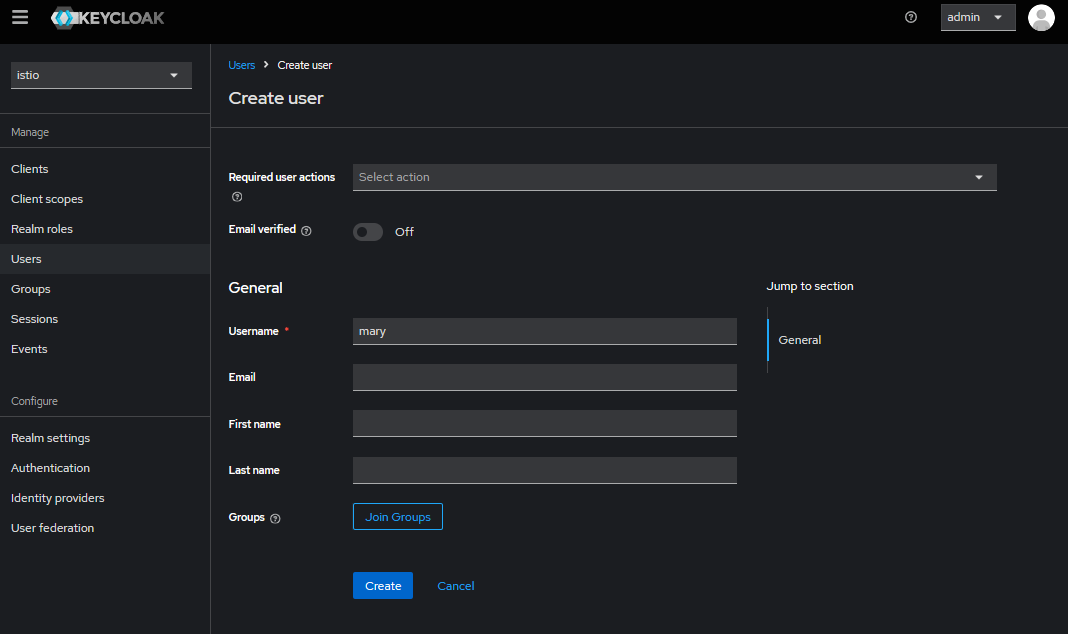
Task: Open User federation
Action: pyautogui.click(x=105, y=528)
